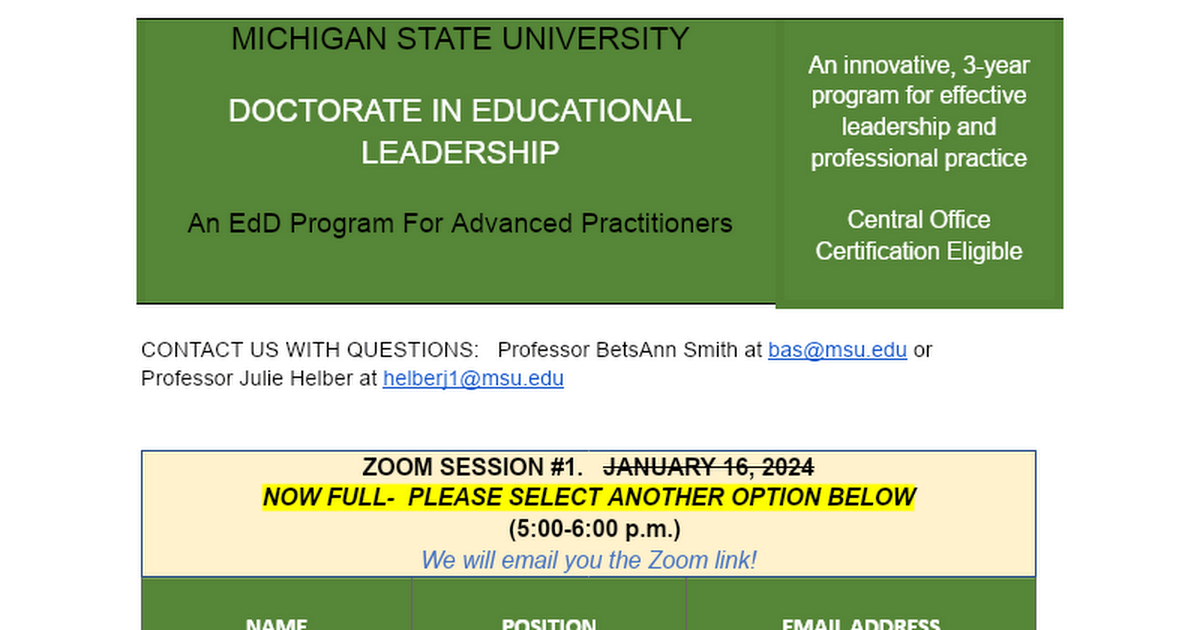Image resolution: width=1200 pixels, height=630 pixels.
Task: Click 'We will email you the Zoom link!' text
Action: (x=588, y=560)
